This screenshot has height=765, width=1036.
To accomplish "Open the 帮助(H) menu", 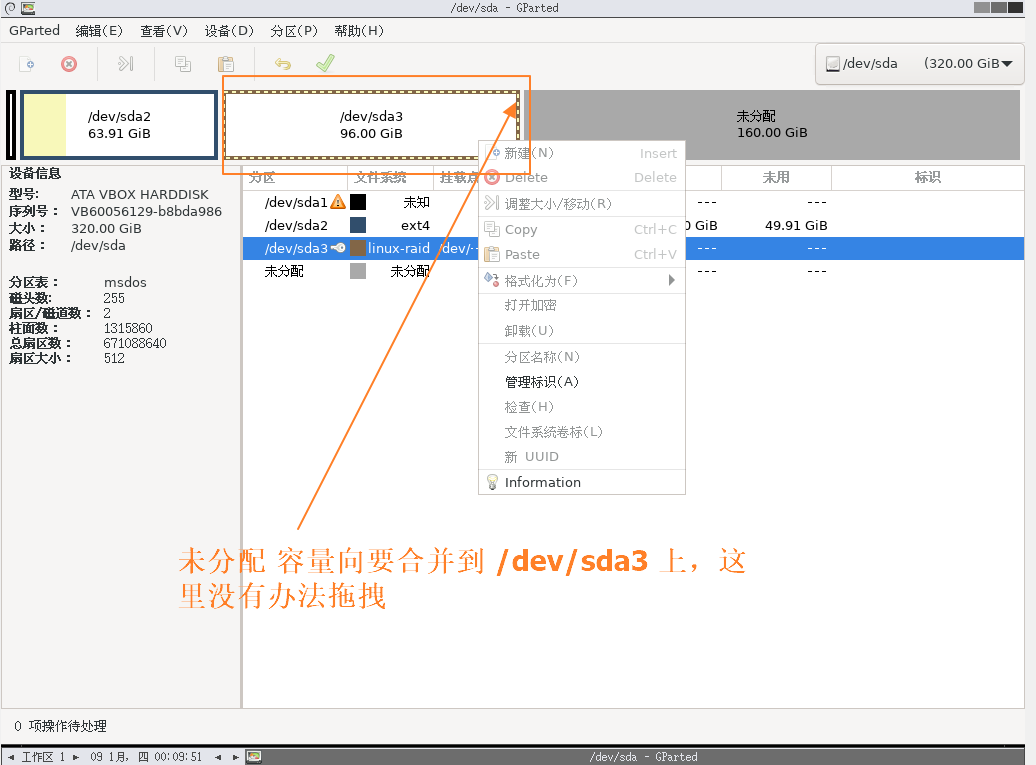I will point(359,31).
